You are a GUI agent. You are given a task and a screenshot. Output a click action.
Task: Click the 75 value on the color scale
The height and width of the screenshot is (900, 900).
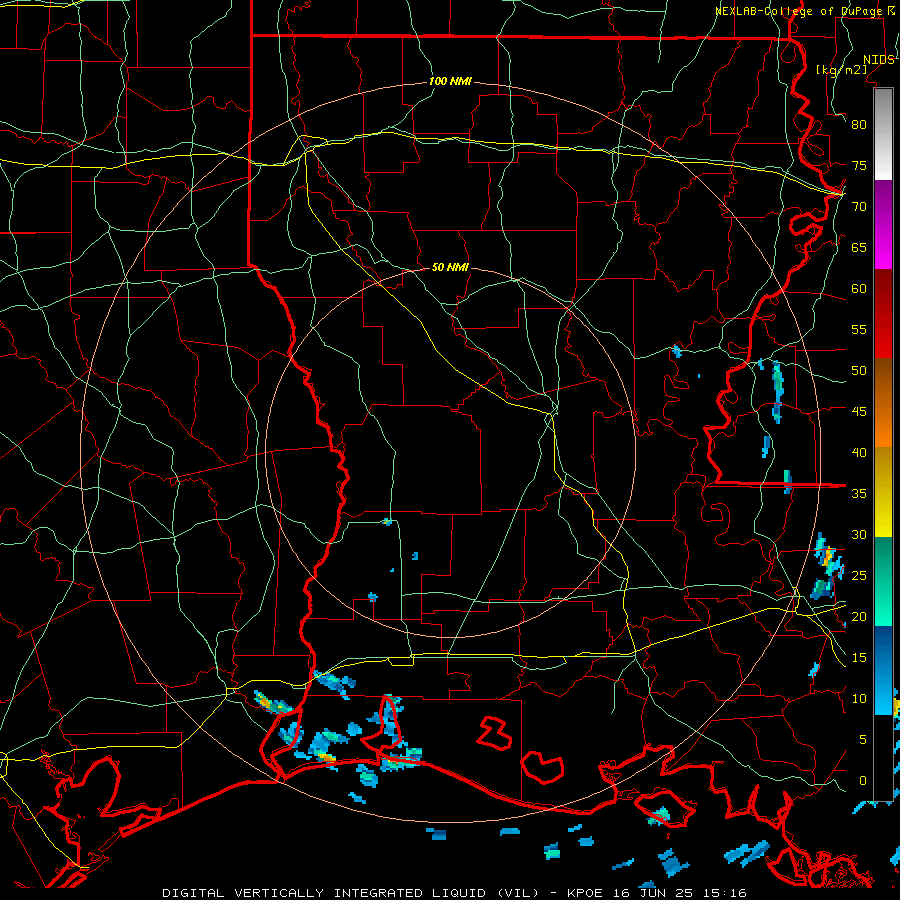click(859, 165)
